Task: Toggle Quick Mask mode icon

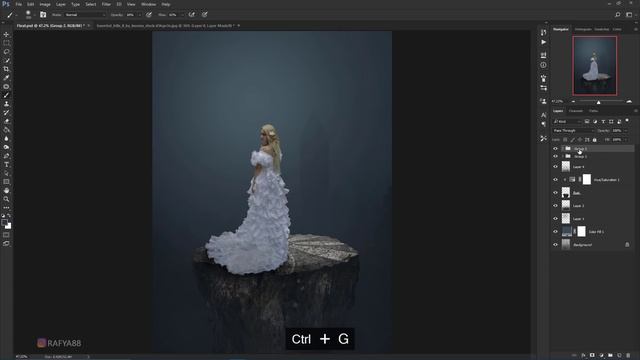Action: point(6,235)
